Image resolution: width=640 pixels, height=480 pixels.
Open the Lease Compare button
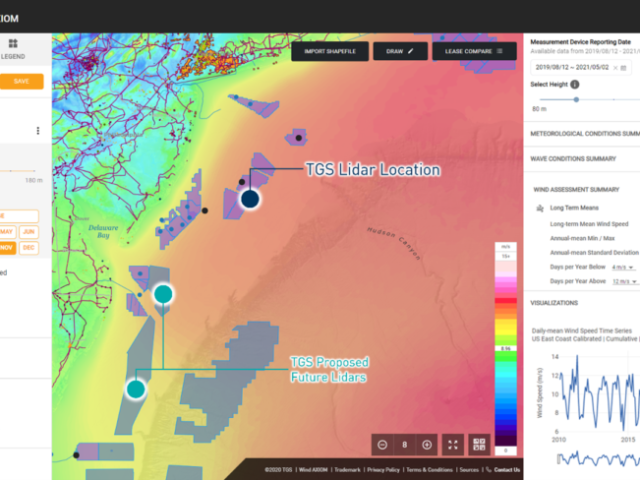474,51
